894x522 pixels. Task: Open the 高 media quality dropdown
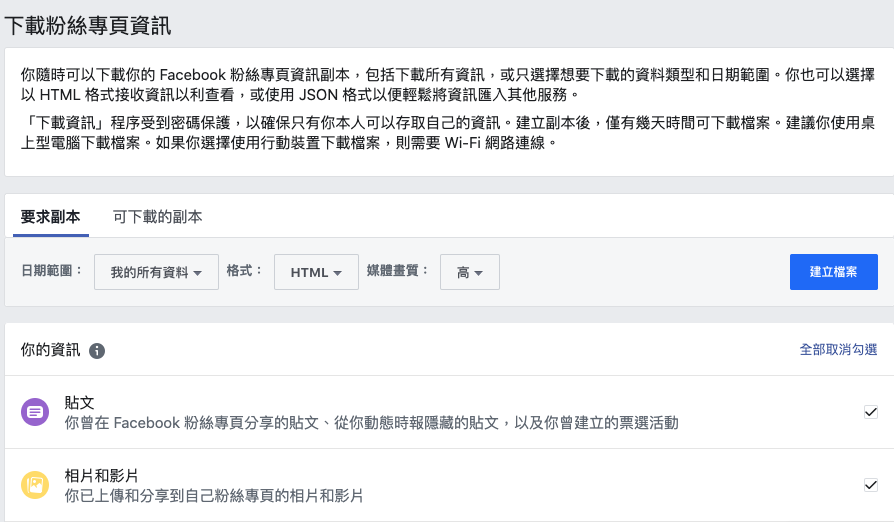470,272
